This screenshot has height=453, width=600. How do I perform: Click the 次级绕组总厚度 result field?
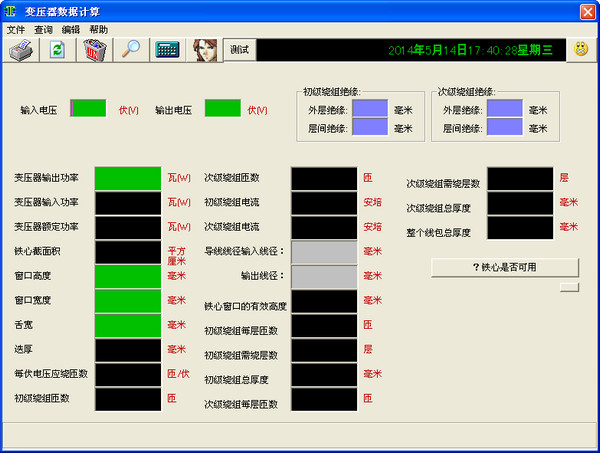[520, 203]
